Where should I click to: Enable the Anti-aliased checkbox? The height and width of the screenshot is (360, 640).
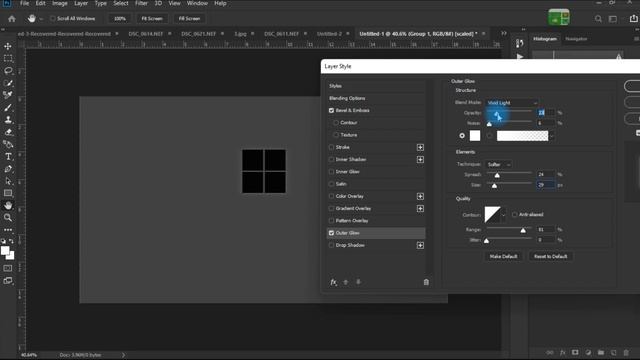pos(515,214)
